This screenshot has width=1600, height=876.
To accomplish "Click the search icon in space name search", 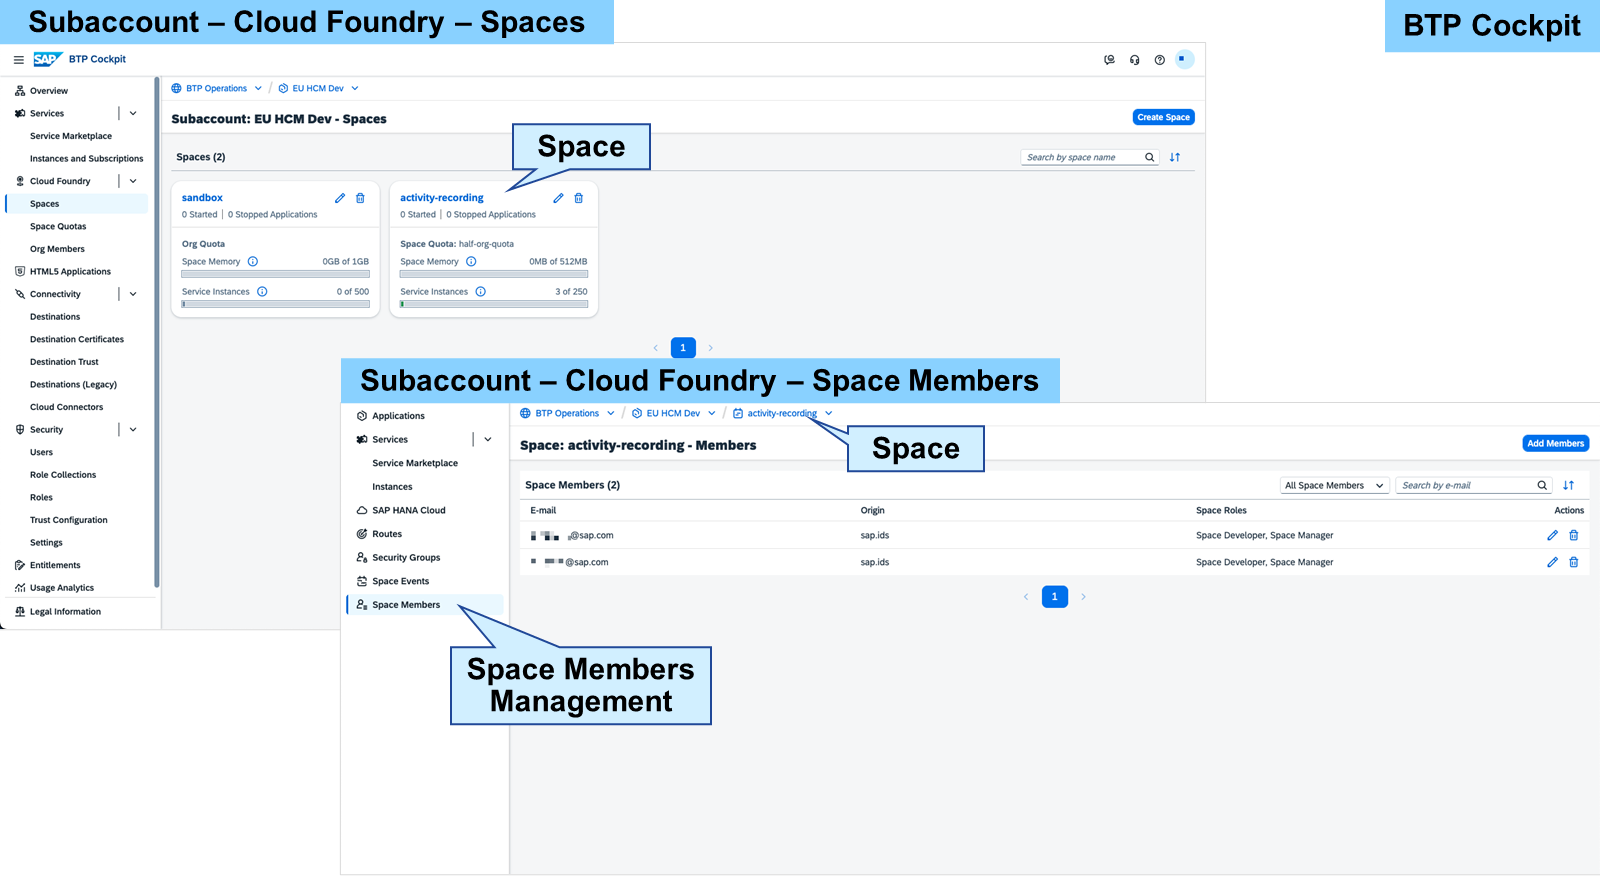I will point(1150,157).
